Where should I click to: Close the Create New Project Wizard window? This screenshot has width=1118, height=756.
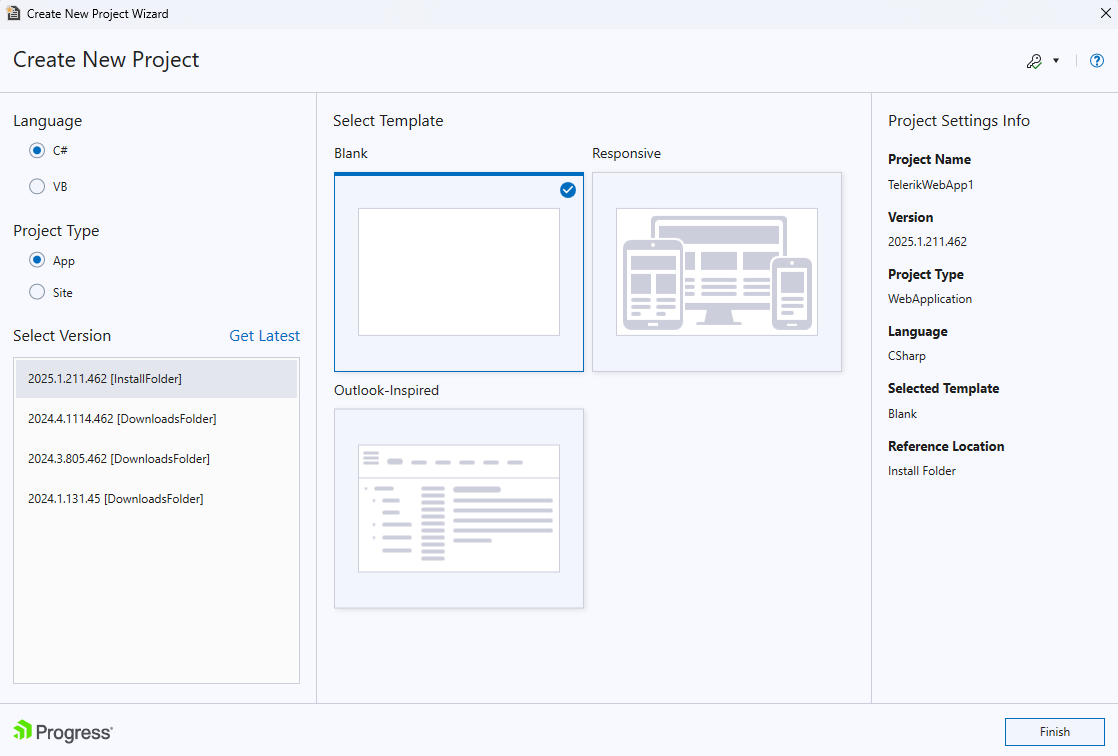1104,14
